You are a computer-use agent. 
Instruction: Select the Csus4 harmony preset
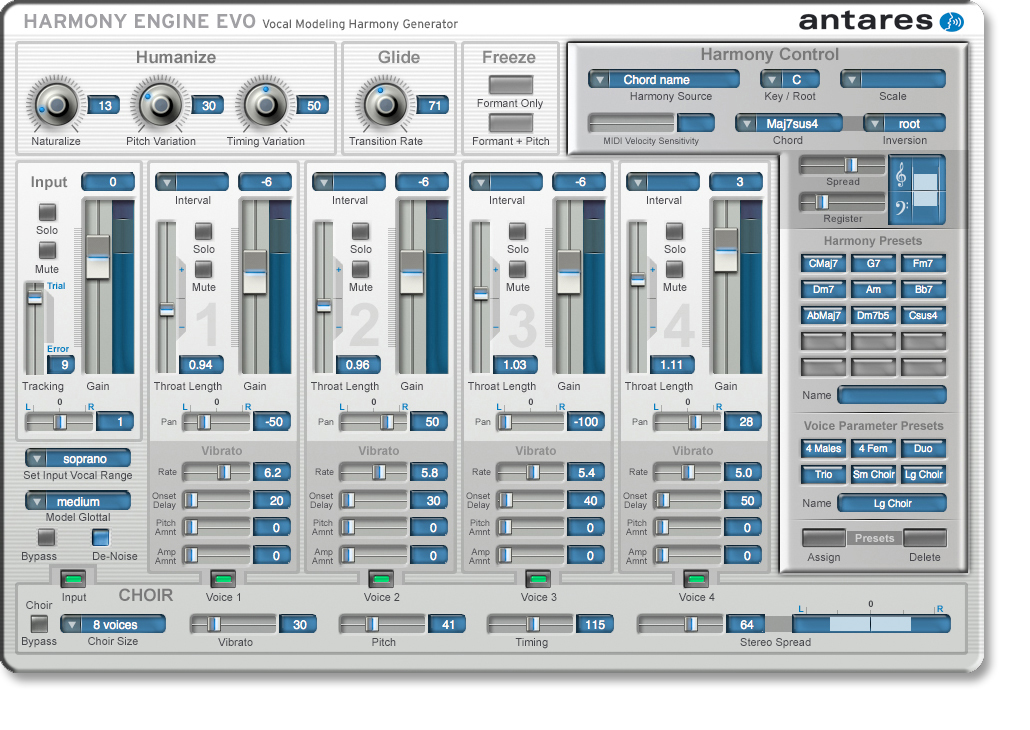tap(923, 315)
